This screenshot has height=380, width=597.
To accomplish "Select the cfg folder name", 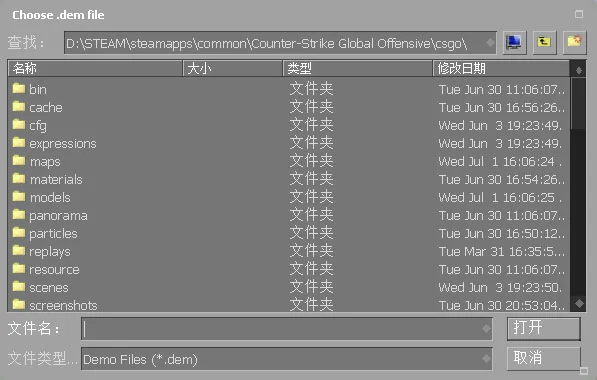I will pyautogui.click(x=38, y=126).
